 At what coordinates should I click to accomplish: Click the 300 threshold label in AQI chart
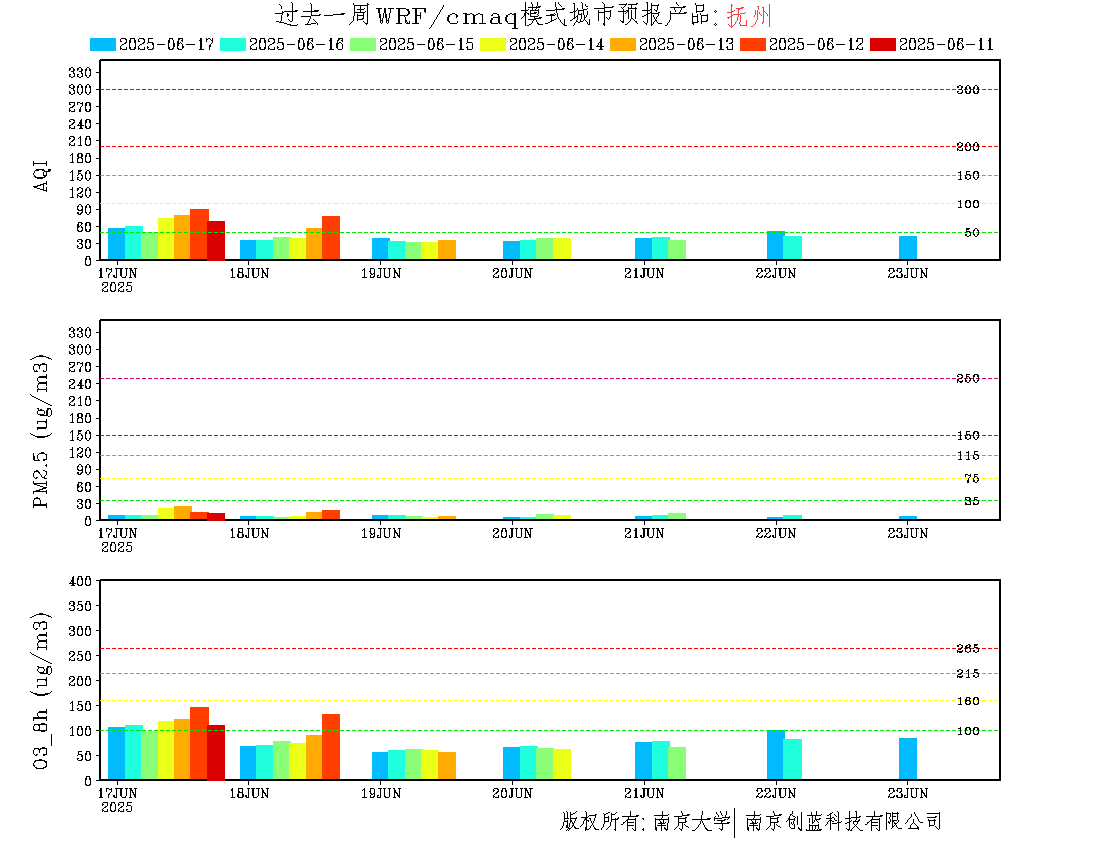click(968, 90)
